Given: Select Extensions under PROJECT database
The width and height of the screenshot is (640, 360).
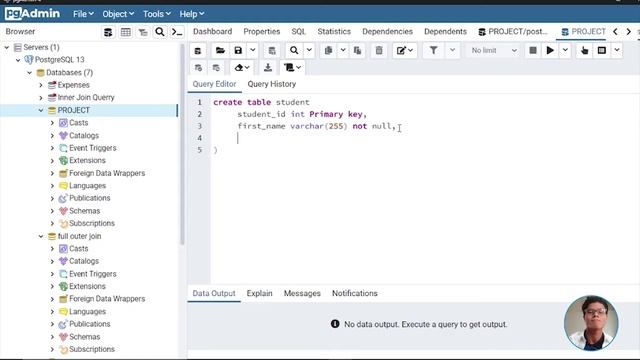Looking at the screenshot, I should tap(87, 160).
